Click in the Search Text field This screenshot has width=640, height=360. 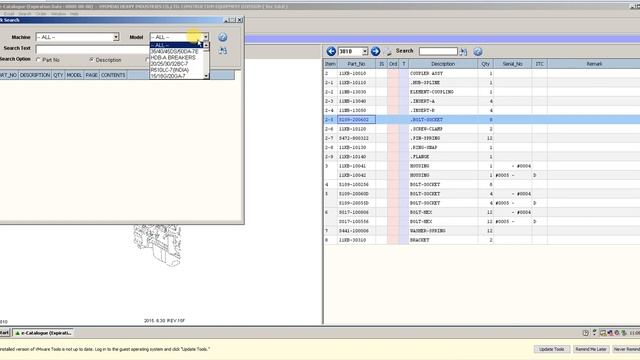(92, 49)
